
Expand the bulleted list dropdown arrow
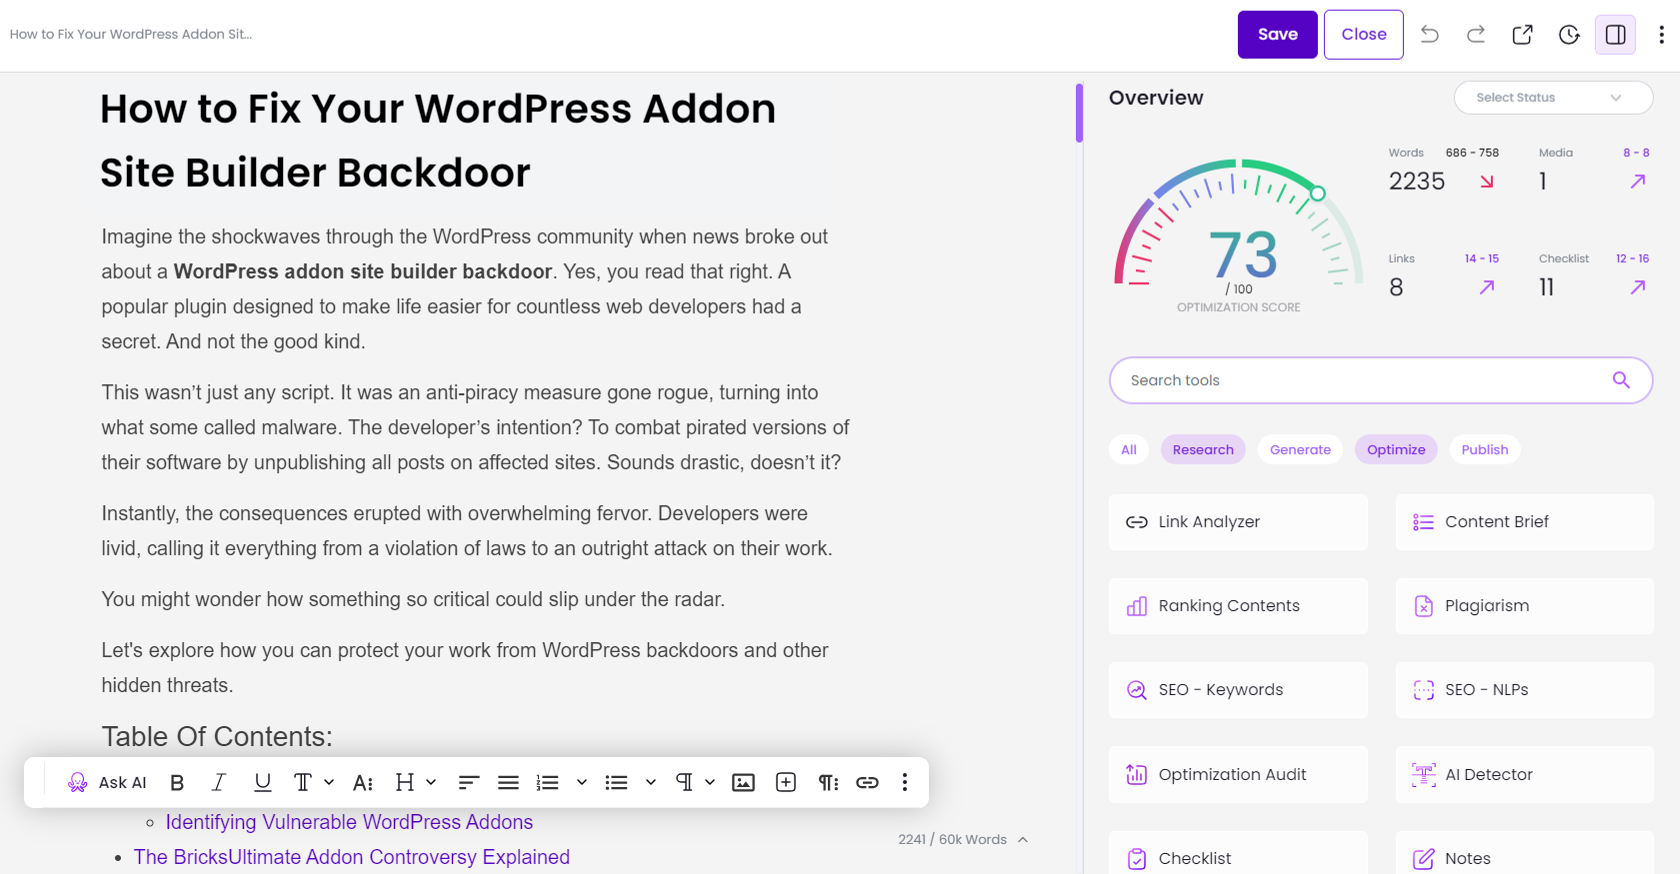(x=650, y=782)
